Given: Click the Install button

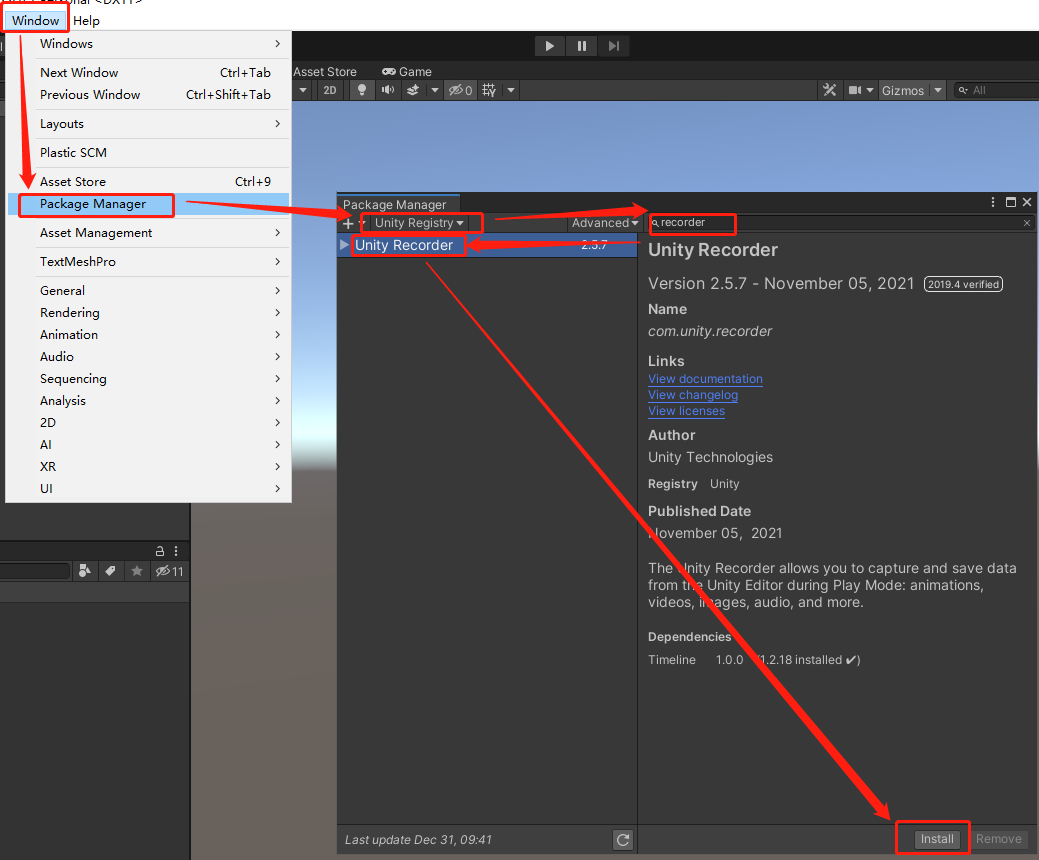Looking at the screenshot, I should [x=937, y=839].
